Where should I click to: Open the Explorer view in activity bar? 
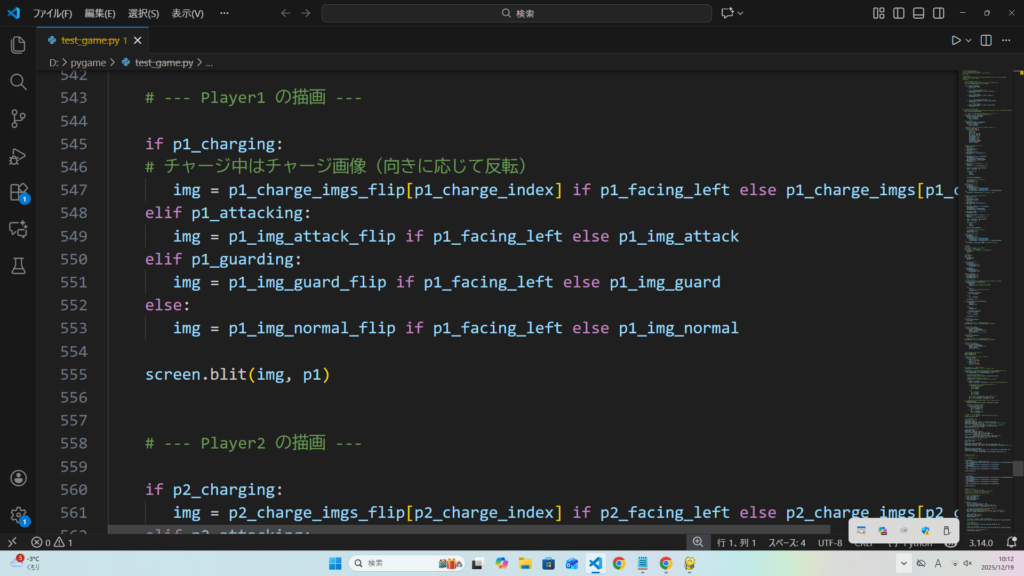[x=17, y=45]
